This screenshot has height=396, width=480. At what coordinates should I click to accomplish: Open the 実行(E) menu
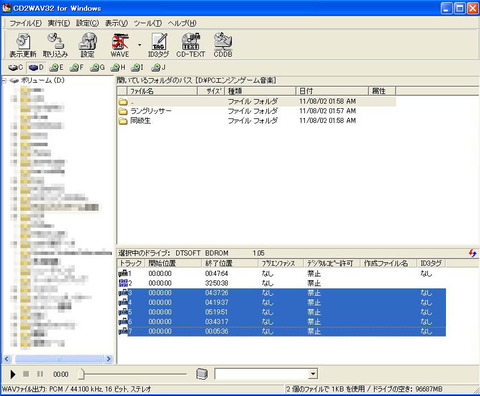(59, 23)
